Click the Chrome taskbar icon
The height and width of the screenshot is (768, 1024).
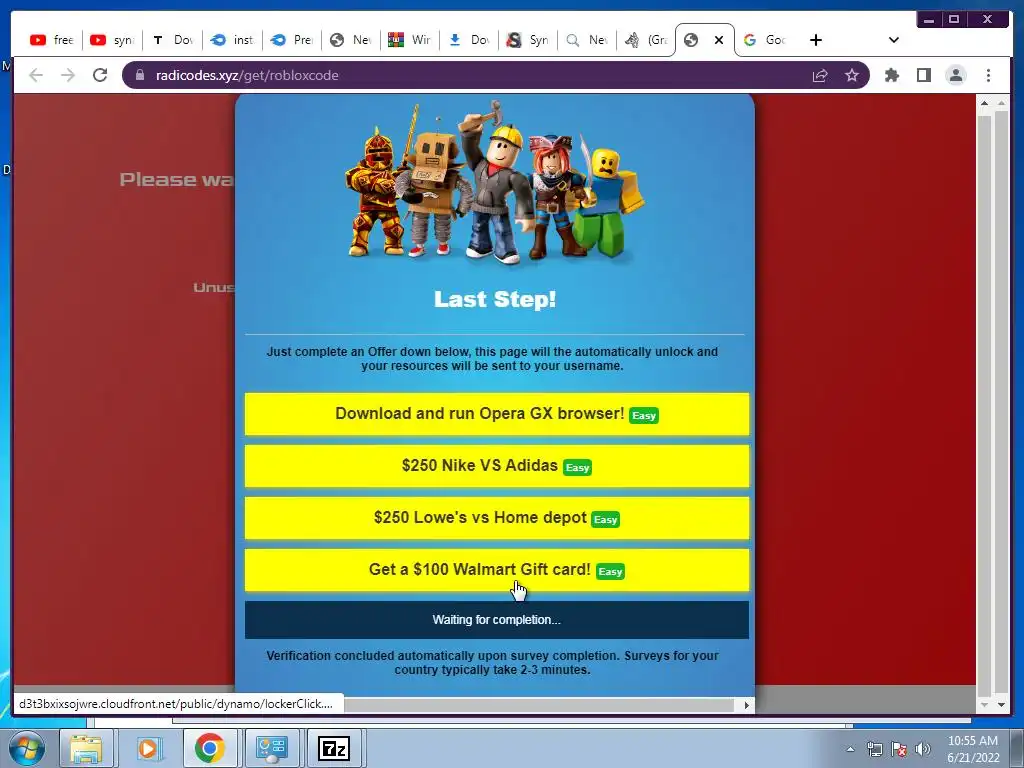click(210, 748)
